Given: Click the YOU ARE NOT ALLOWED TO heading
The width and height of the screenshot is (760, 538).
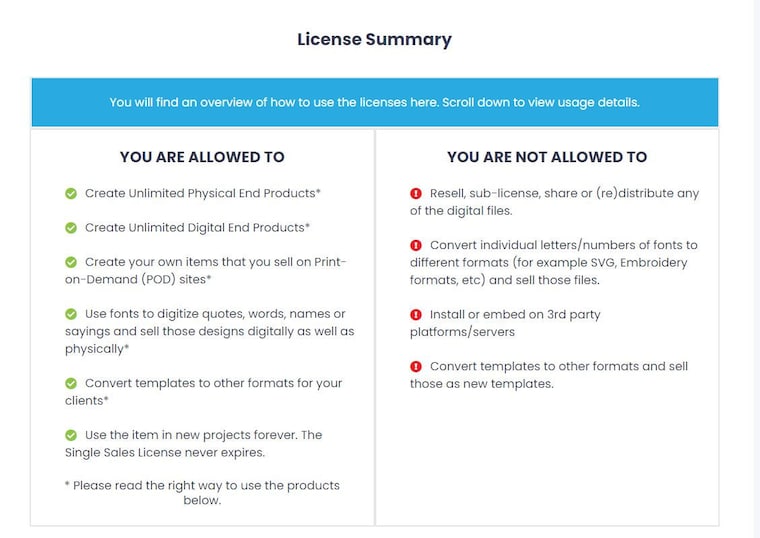Looking at the screenshot, I should pos(547,157).
